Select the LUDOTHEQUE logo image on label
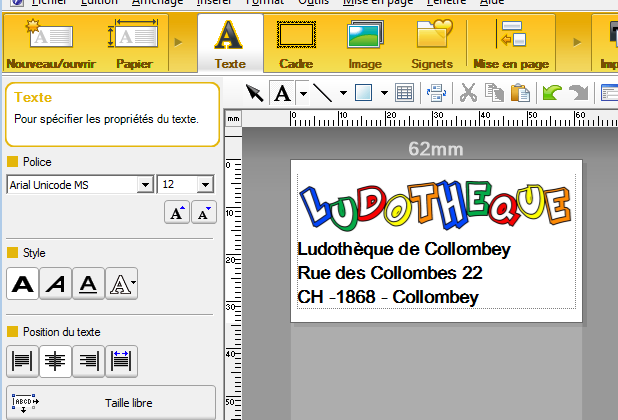Image resolution: width=618 pixels, height=420 pixels. point(436,206)
